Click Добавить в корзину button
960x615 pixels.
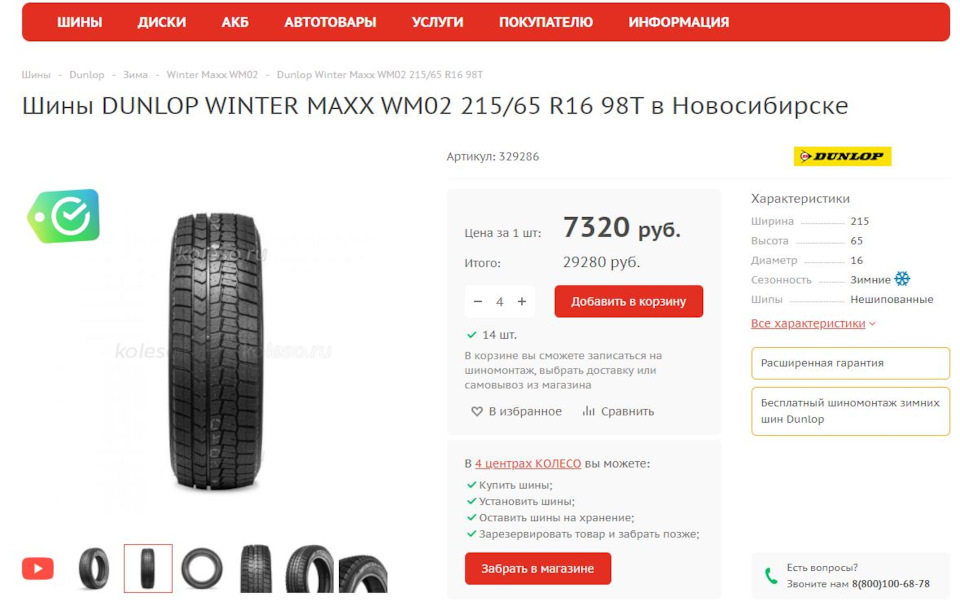click(x=629, y=301)
